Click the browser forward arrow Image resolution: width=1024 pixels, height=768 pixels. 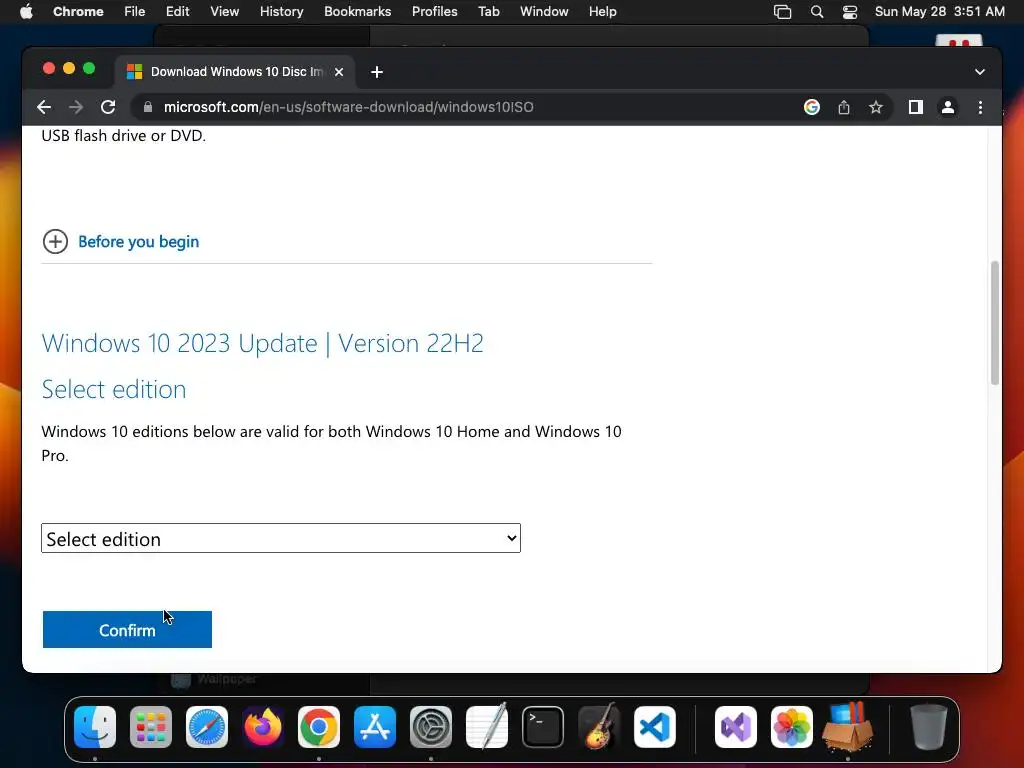76,107
